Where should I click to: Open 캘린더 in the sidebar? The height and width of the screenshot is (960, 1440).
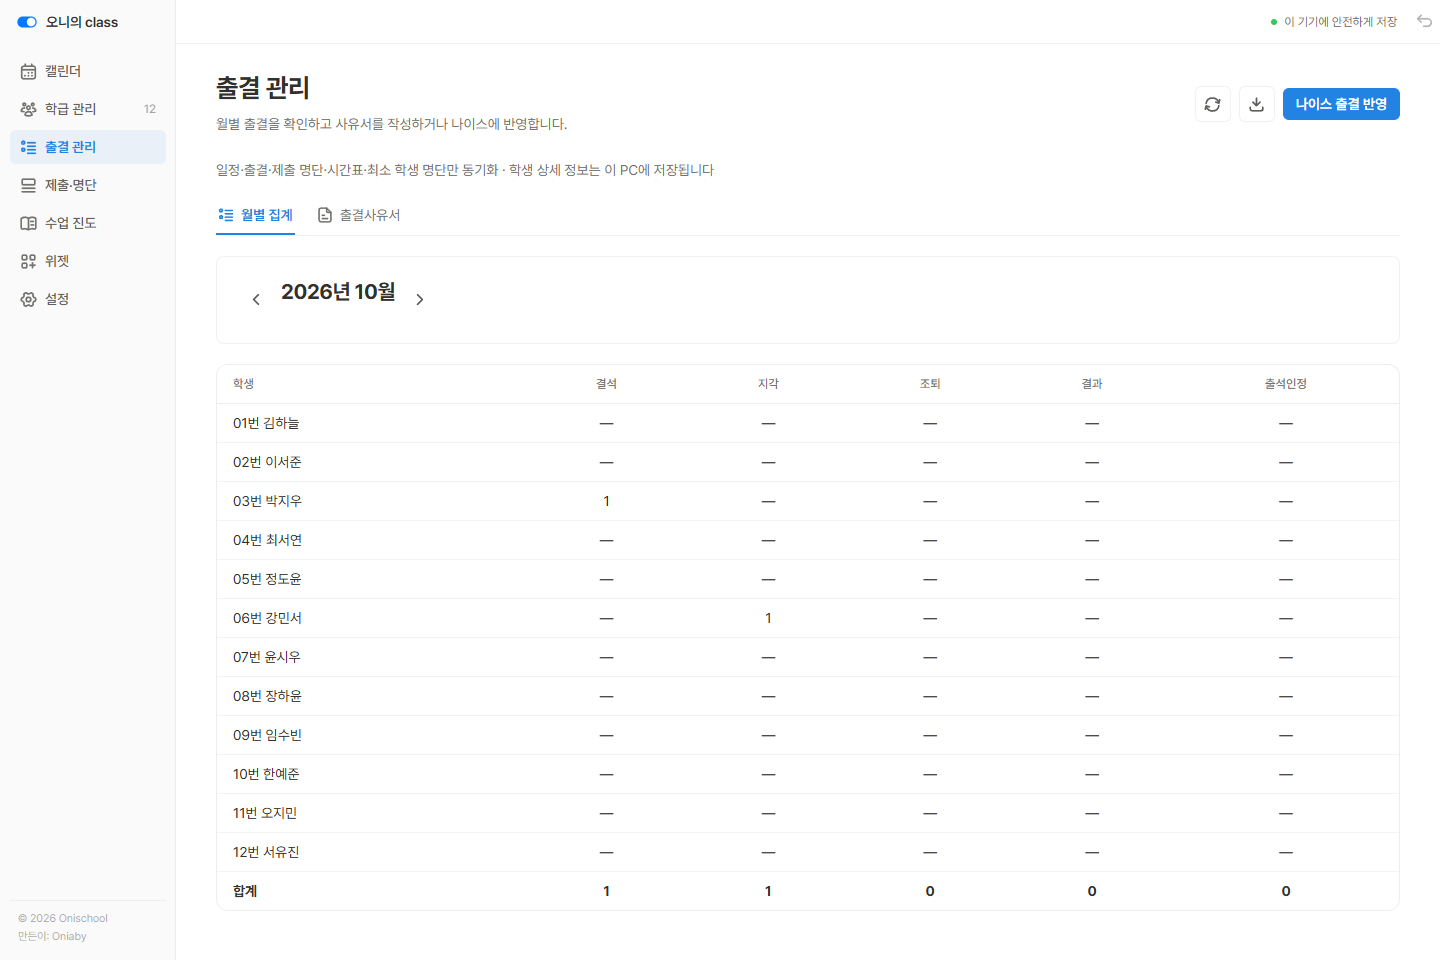tap(88, 71)
